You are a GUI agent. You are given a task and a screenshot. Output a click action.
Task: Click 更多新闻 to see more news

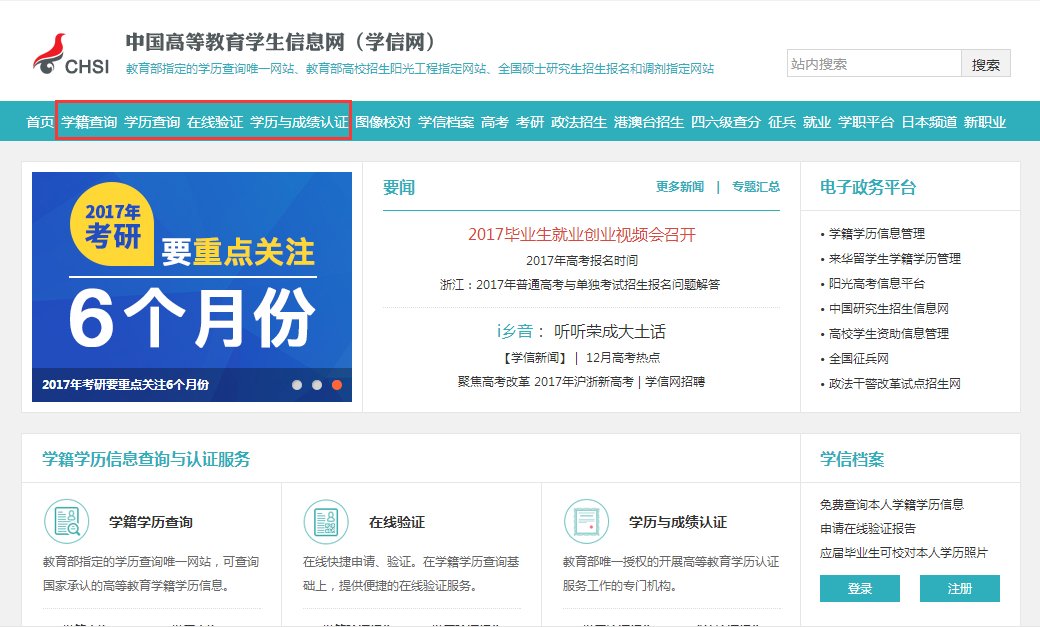678,187
